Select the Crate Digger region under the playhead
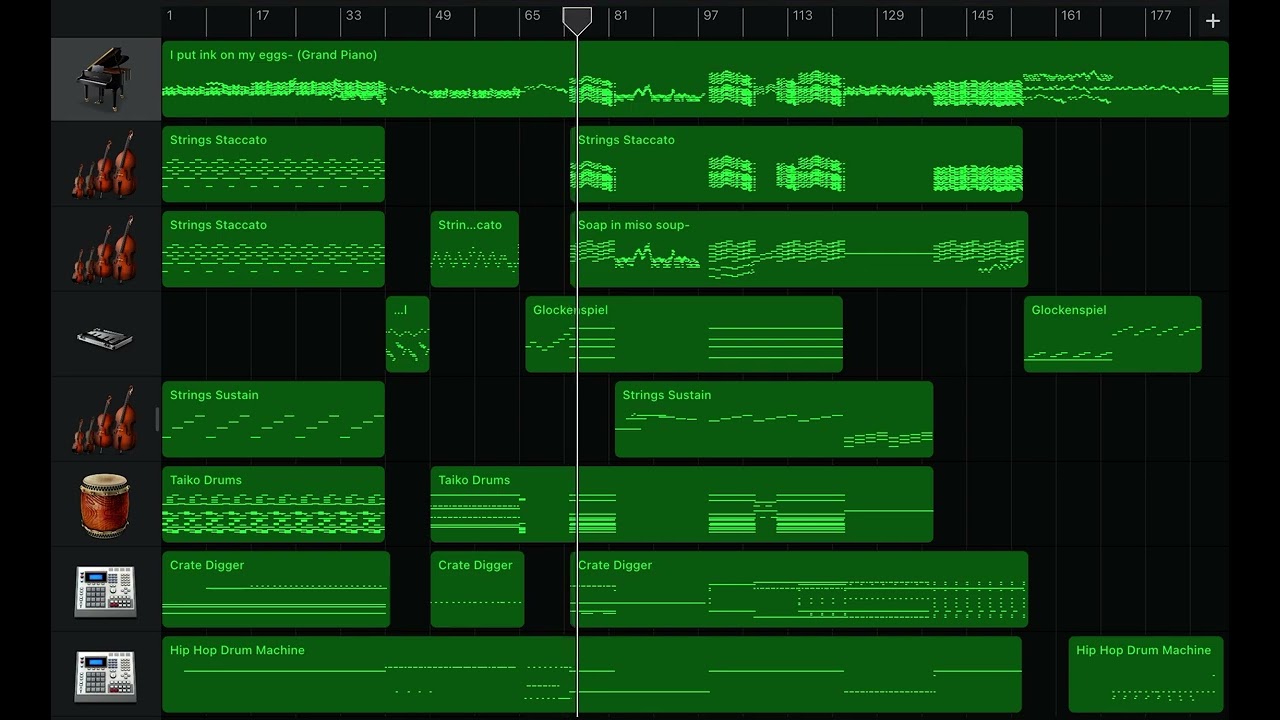The height and width of the screenshot is (720, 1280). [799, 589]
